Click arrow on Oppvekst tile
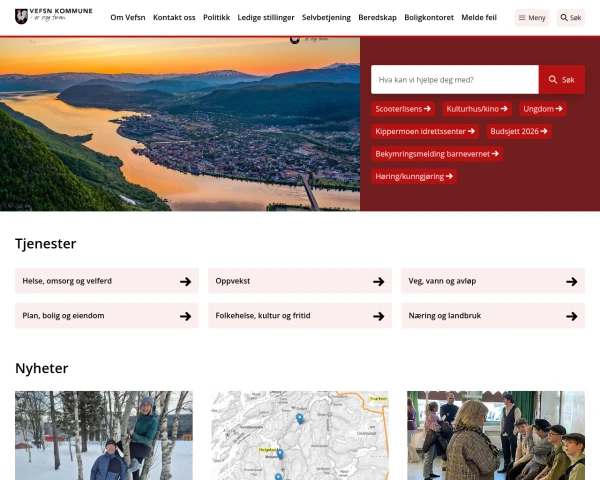The image size is (600, 480). click(378, 282)
